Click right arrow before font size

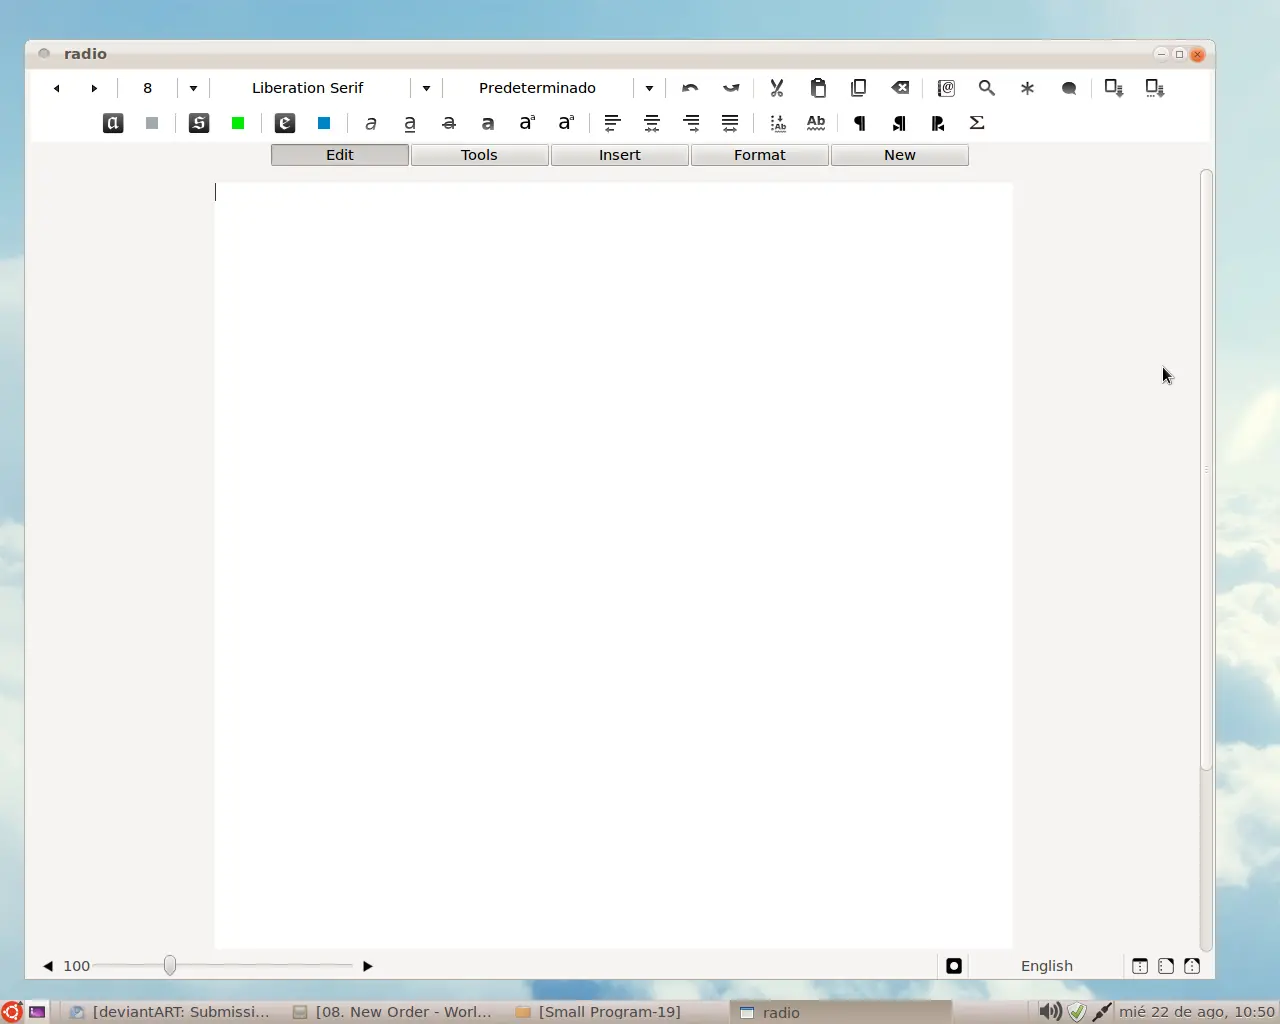tap(94, 88)
